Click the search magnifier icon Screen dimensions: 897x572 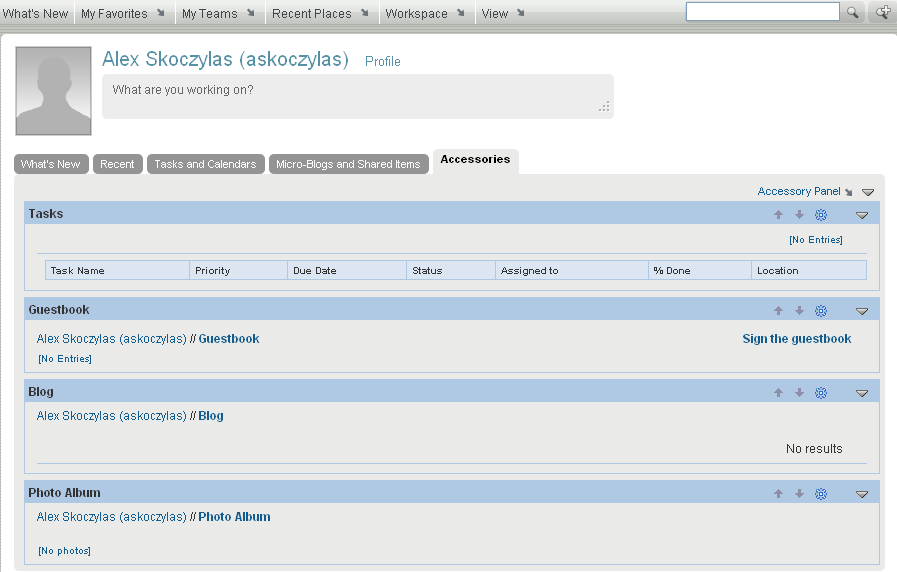tap(852, 12)
